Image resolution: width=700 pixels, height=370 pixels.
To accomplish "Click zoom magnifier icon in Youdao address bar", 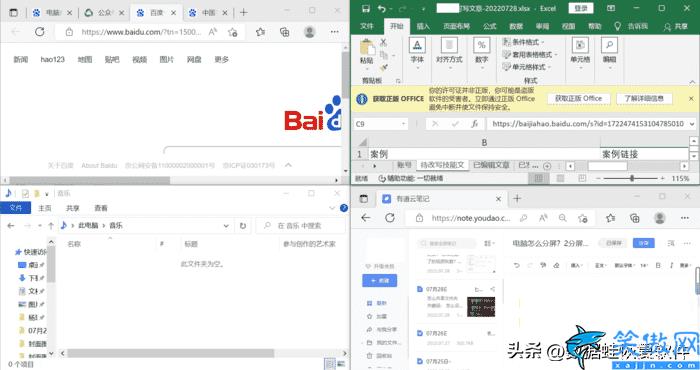I will (x=562, y=218).
